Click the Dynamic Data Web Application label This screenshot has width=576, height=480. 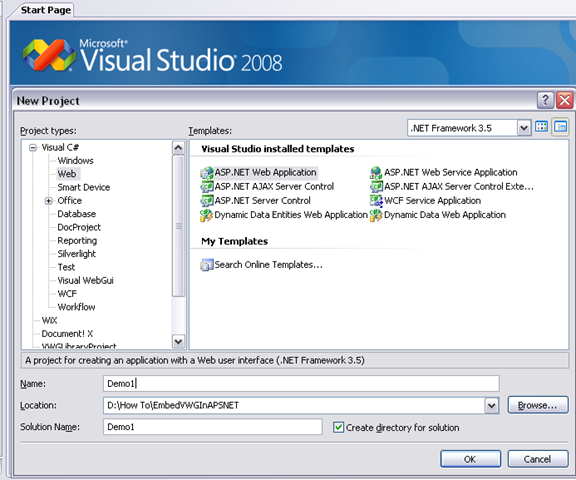[445, 215]
